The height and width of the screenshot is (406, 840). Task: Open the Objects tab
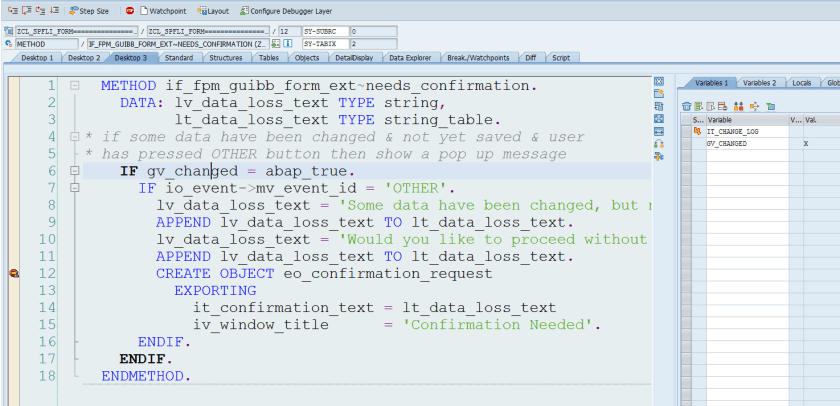307,58
